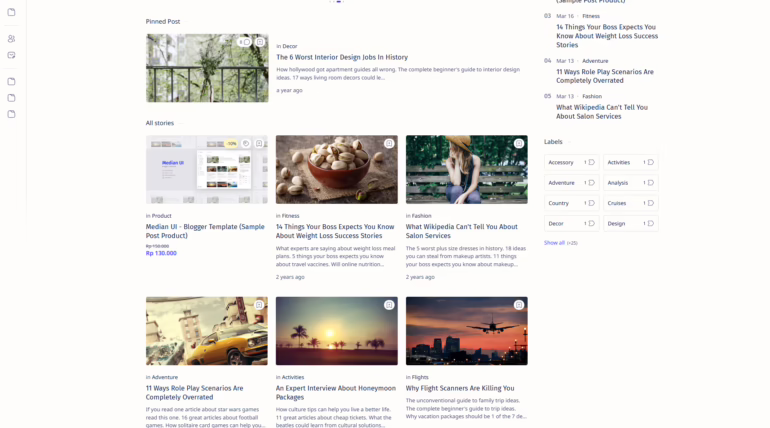Select the Analysis label chip
Viewport: 770px width, 428px height.
tap(631, 183)
